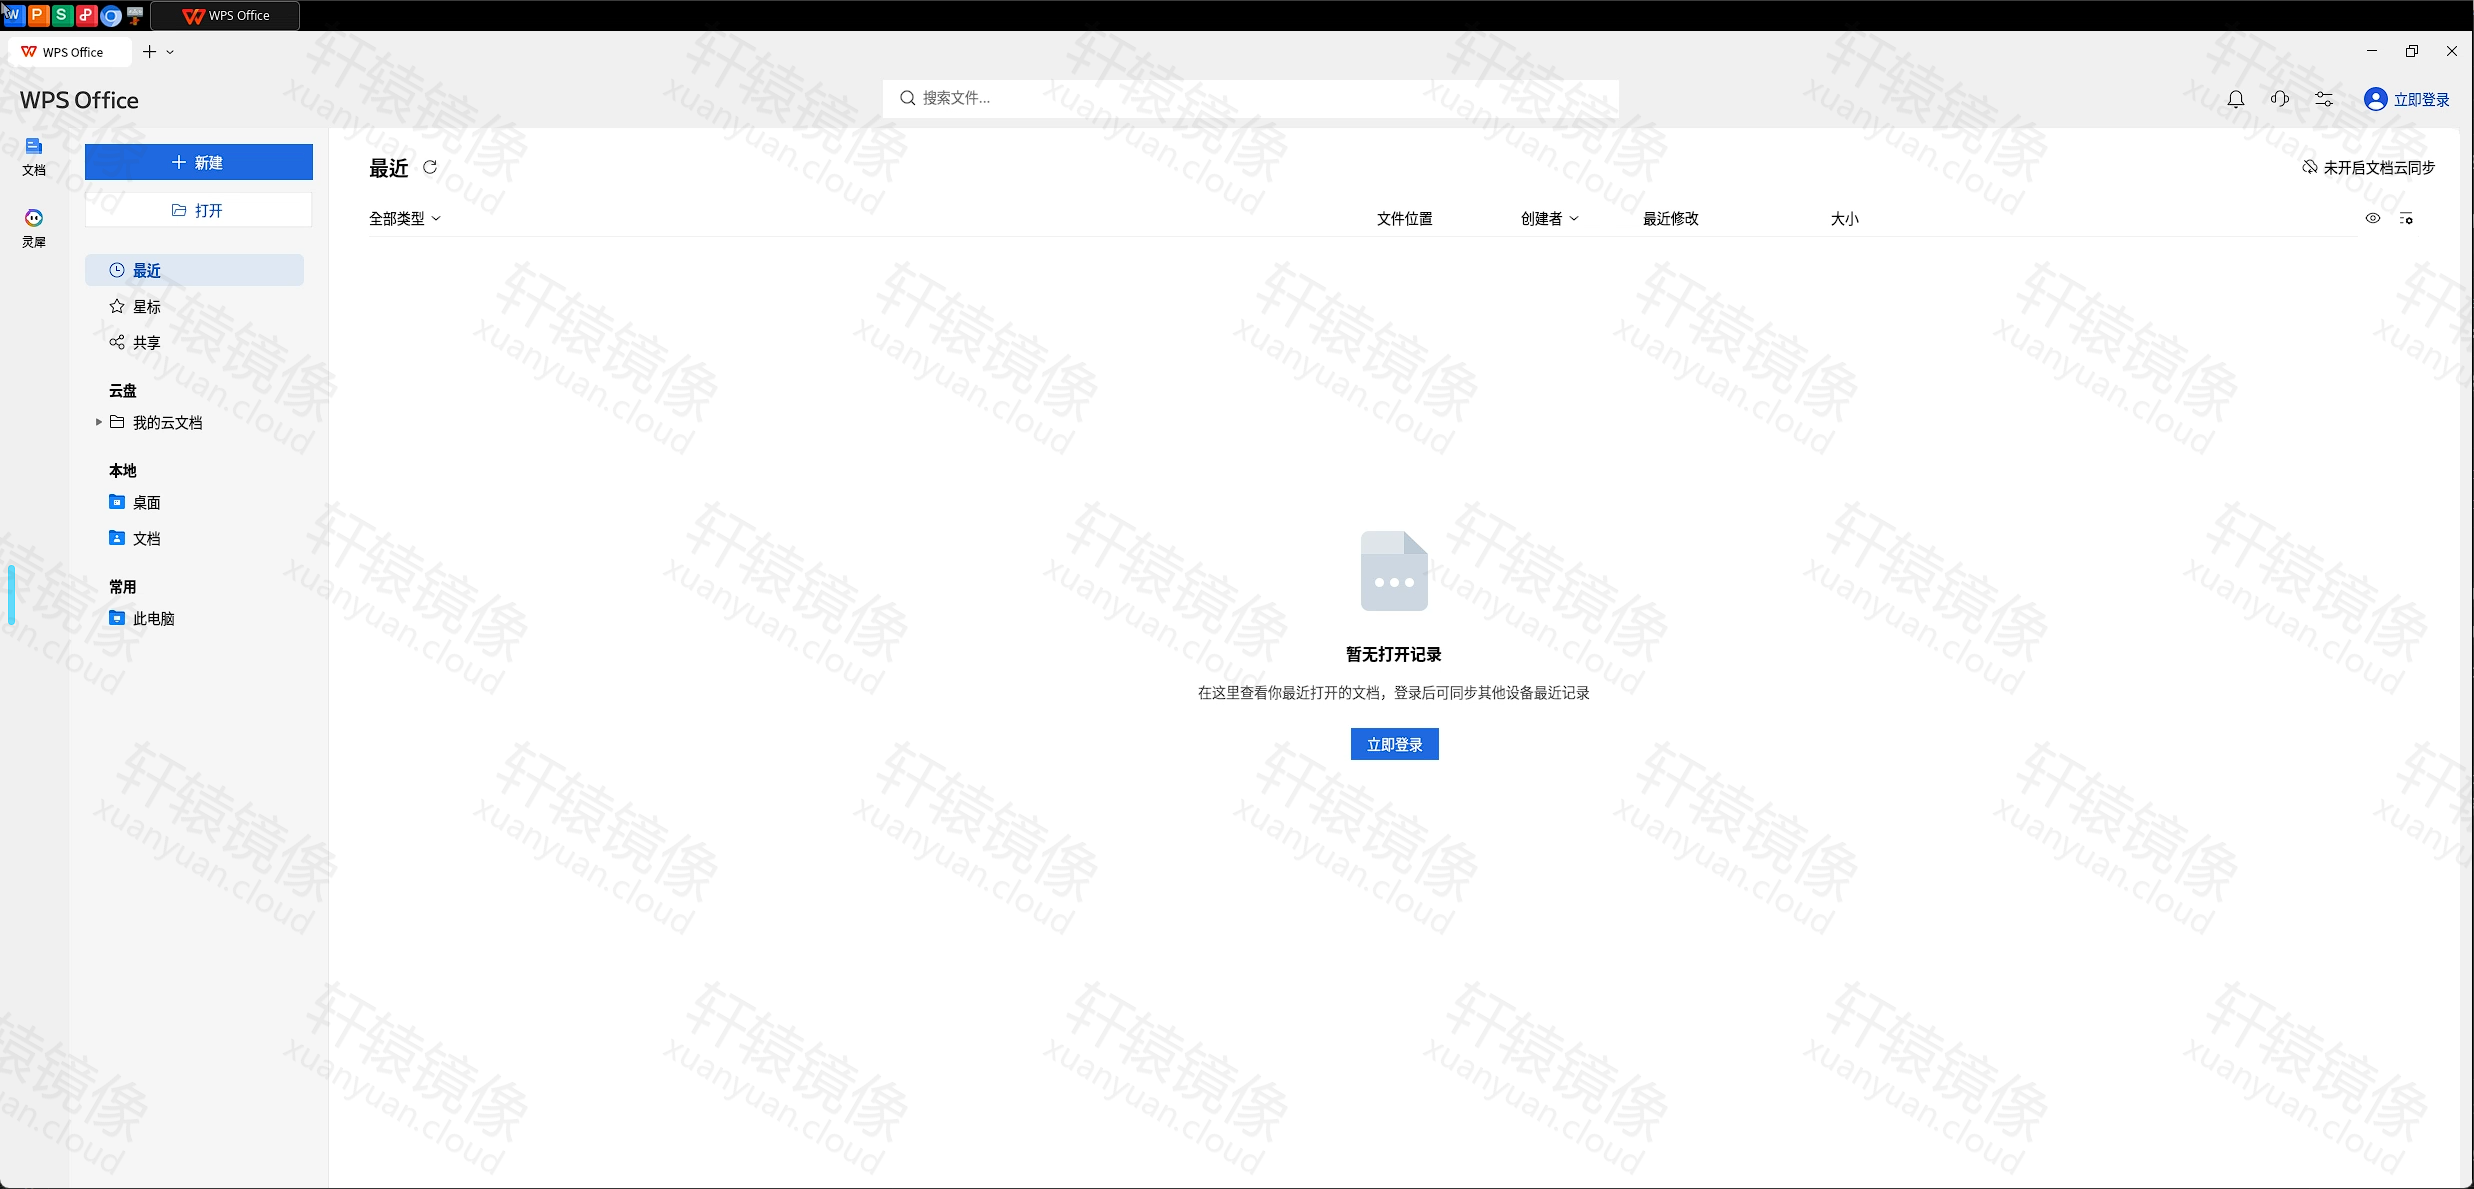
Task: Launch the Chromium browser from the taskbar
Action: click(111, 15)
